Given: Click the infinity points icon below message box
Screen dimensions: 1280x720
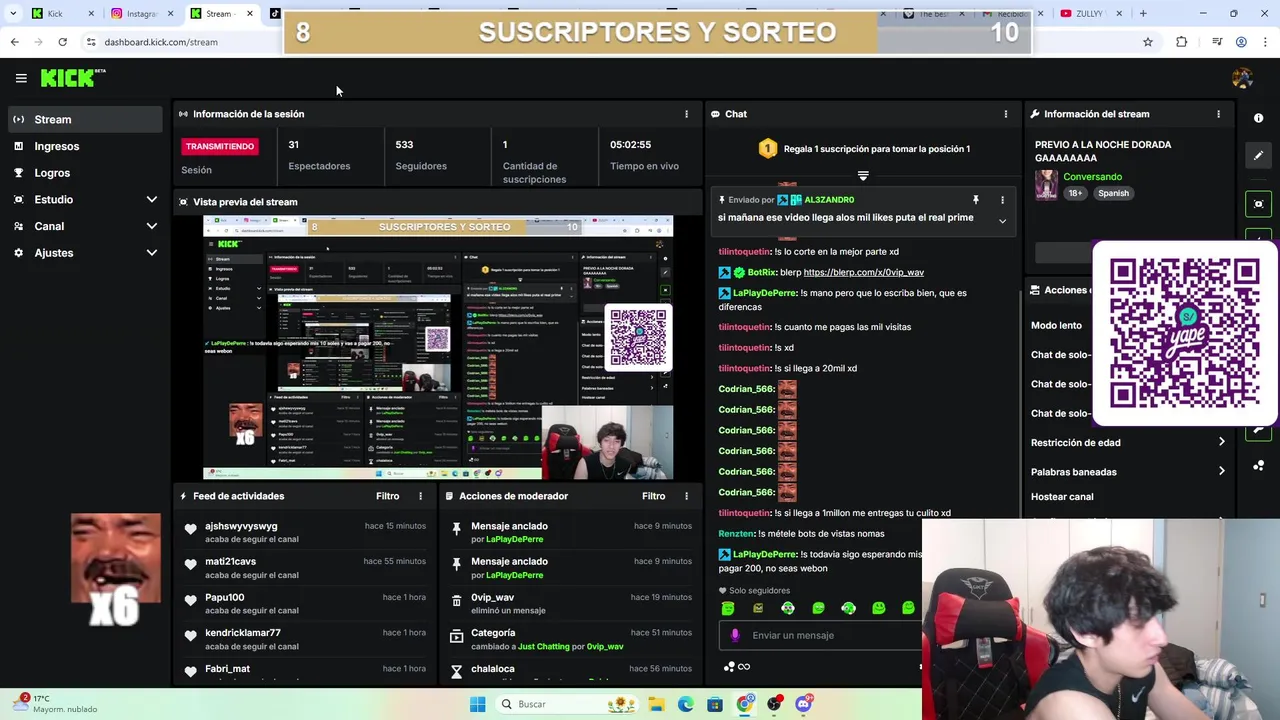Looking at the screenshot, I should click(x=737, y=667).
